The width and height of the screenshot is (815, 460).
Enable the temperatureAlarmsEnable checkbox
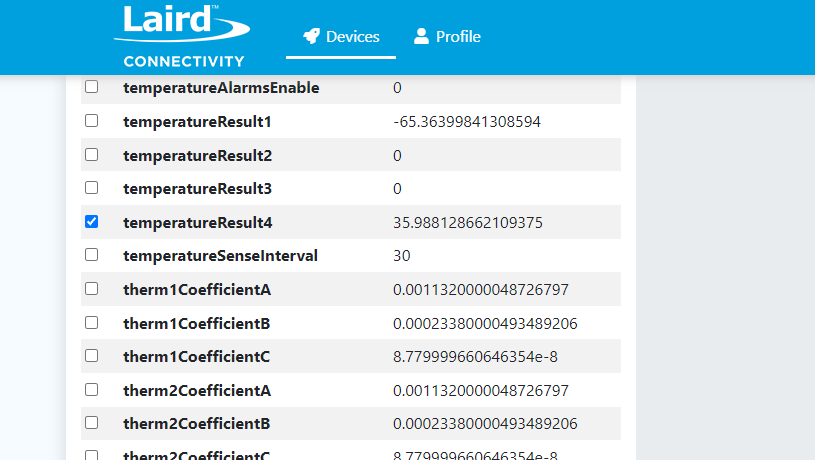click(x=92, y=87)
